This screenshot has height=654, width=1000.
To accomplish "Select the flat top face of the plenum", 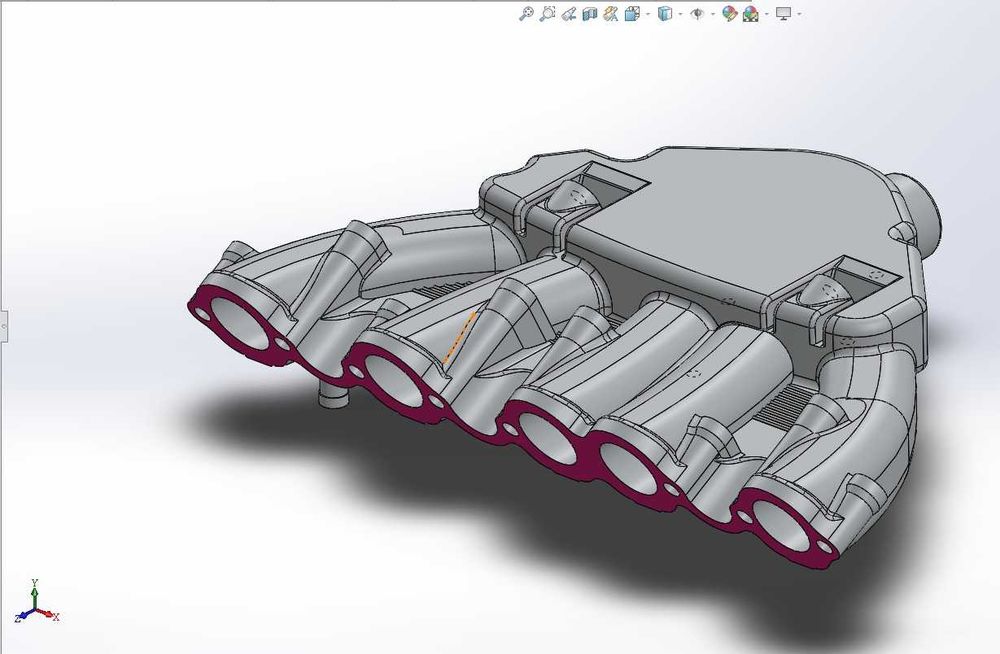I will pos(733,217).
